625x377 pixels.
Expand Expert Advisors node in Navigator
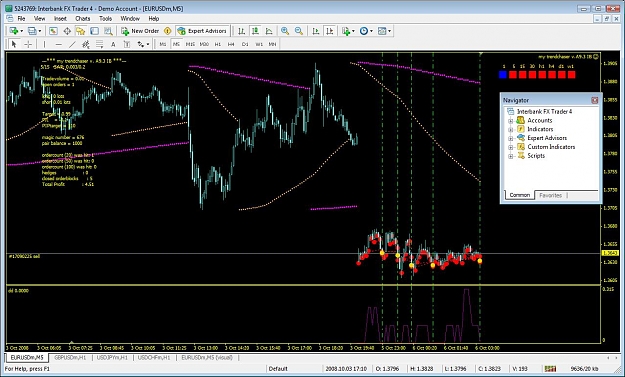511,138
